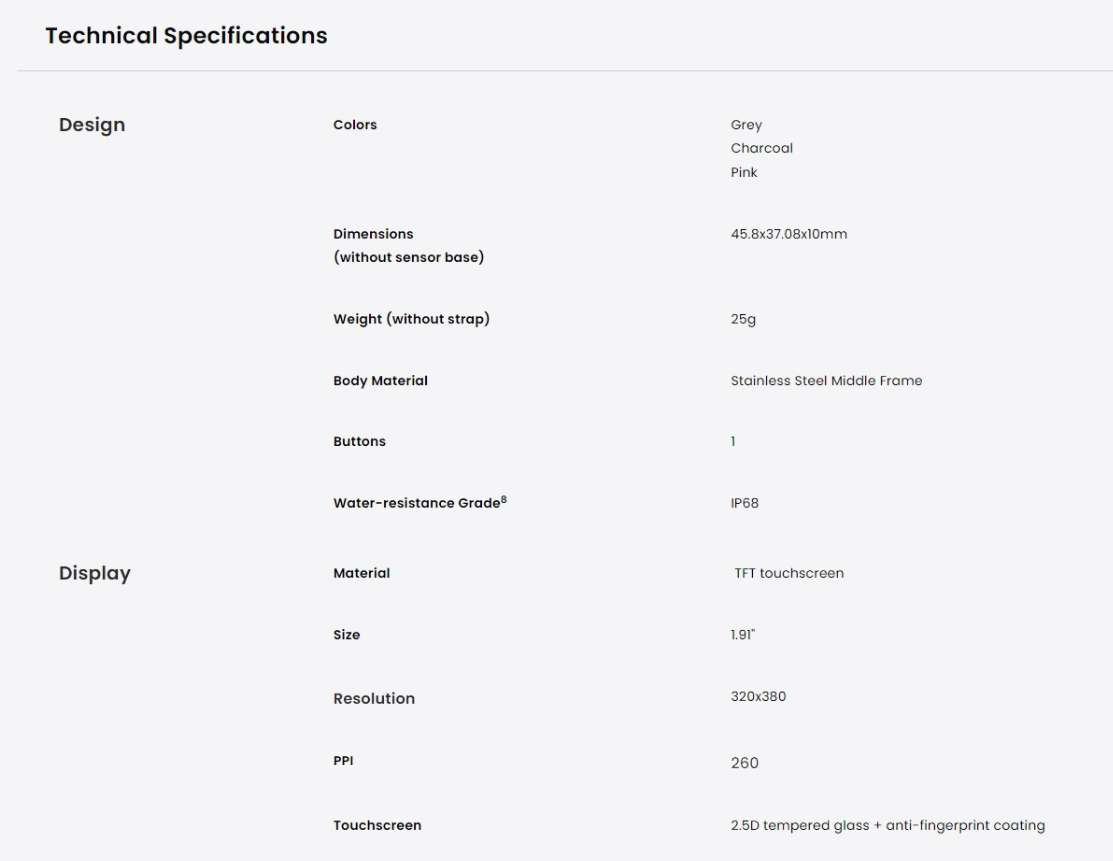Click the 320x380 resolution value

758,696
